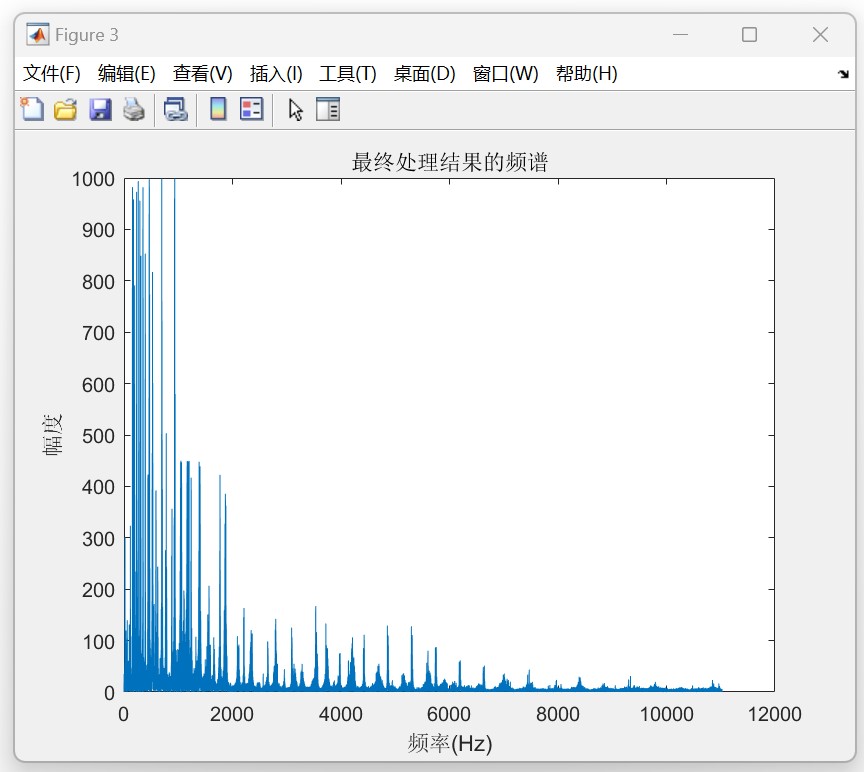This screenshot has width=864, height=772.
Task: Minimize the Figure 3 window
Action: point(681,35)
